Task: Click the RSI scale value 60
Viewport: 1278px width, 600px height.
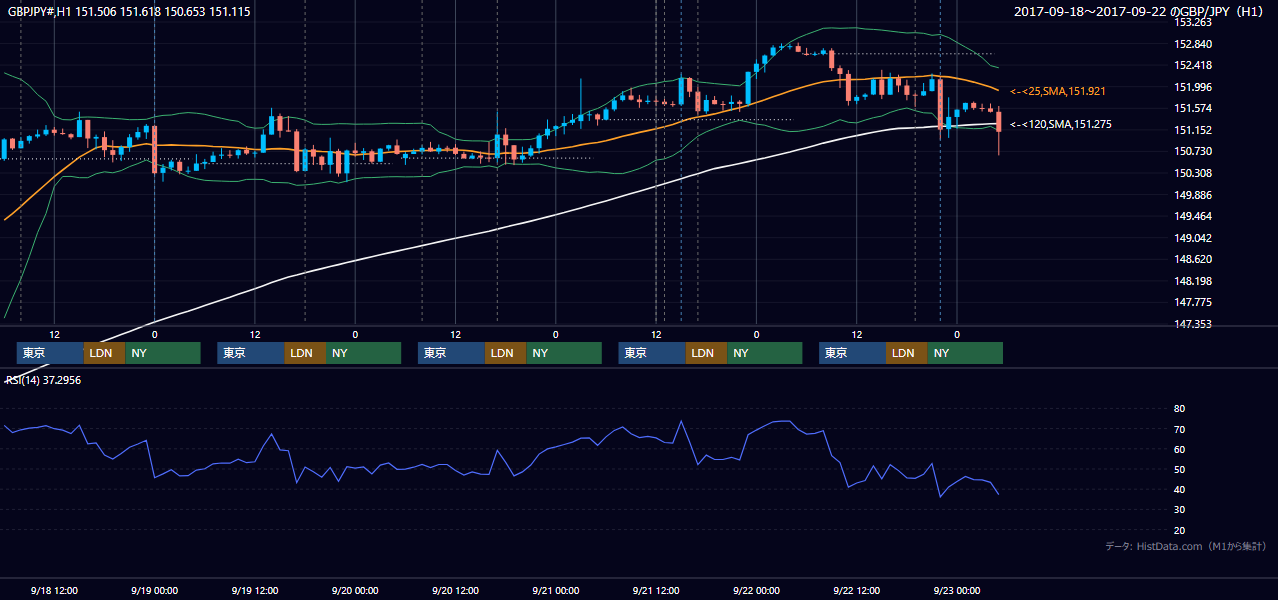Action: point(1180,449)
